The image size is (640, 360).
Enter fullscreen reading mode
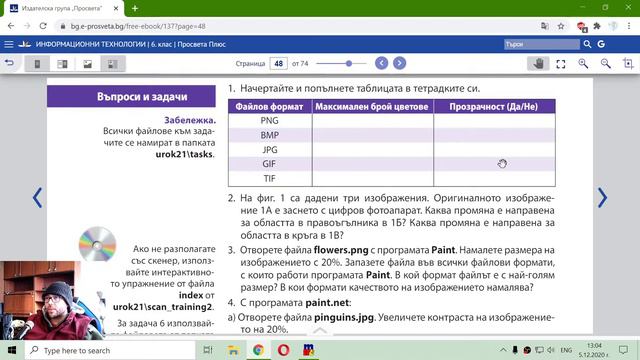pyautogui.click(x=560, y=64)
